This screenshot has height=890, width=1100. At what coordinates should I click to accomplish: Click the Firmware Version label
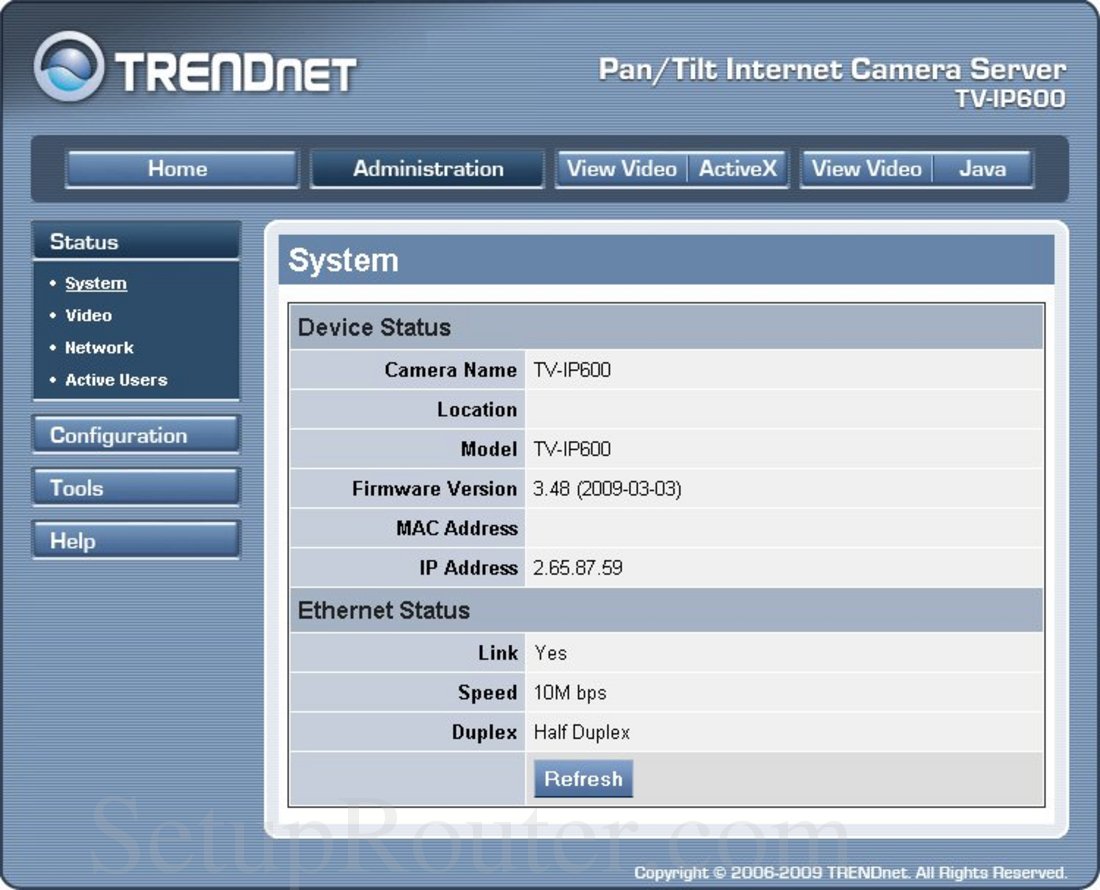point(434,489)
